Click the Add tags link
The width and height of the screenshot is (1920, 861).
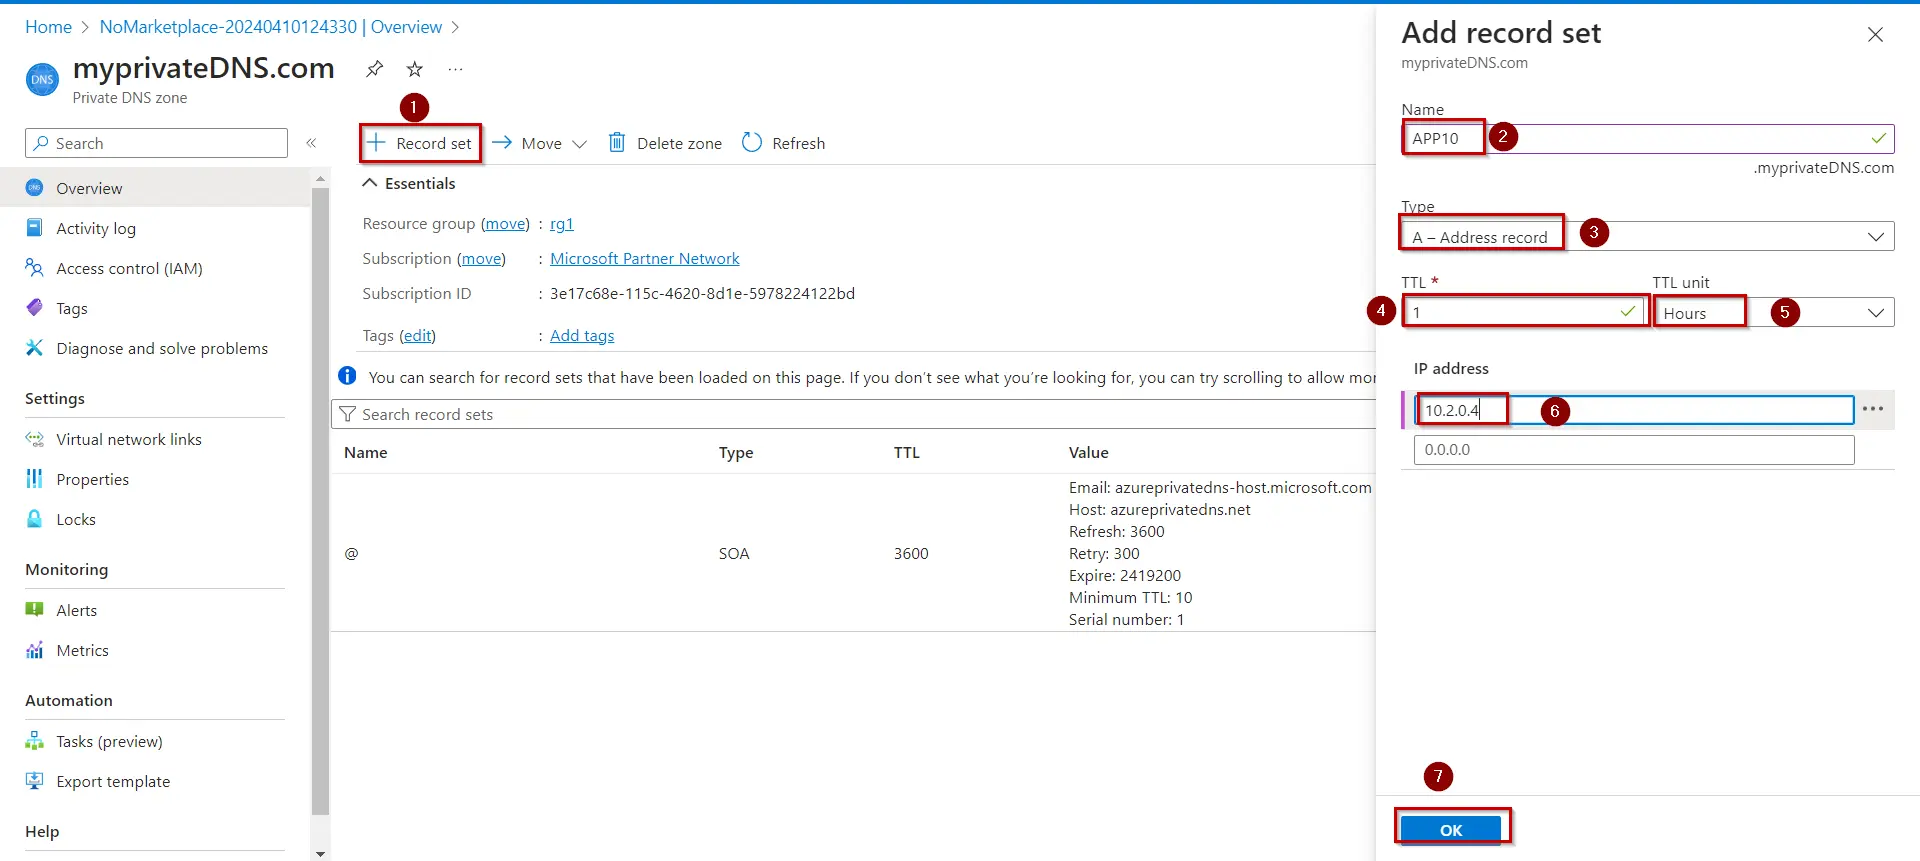tap(582, 336)
